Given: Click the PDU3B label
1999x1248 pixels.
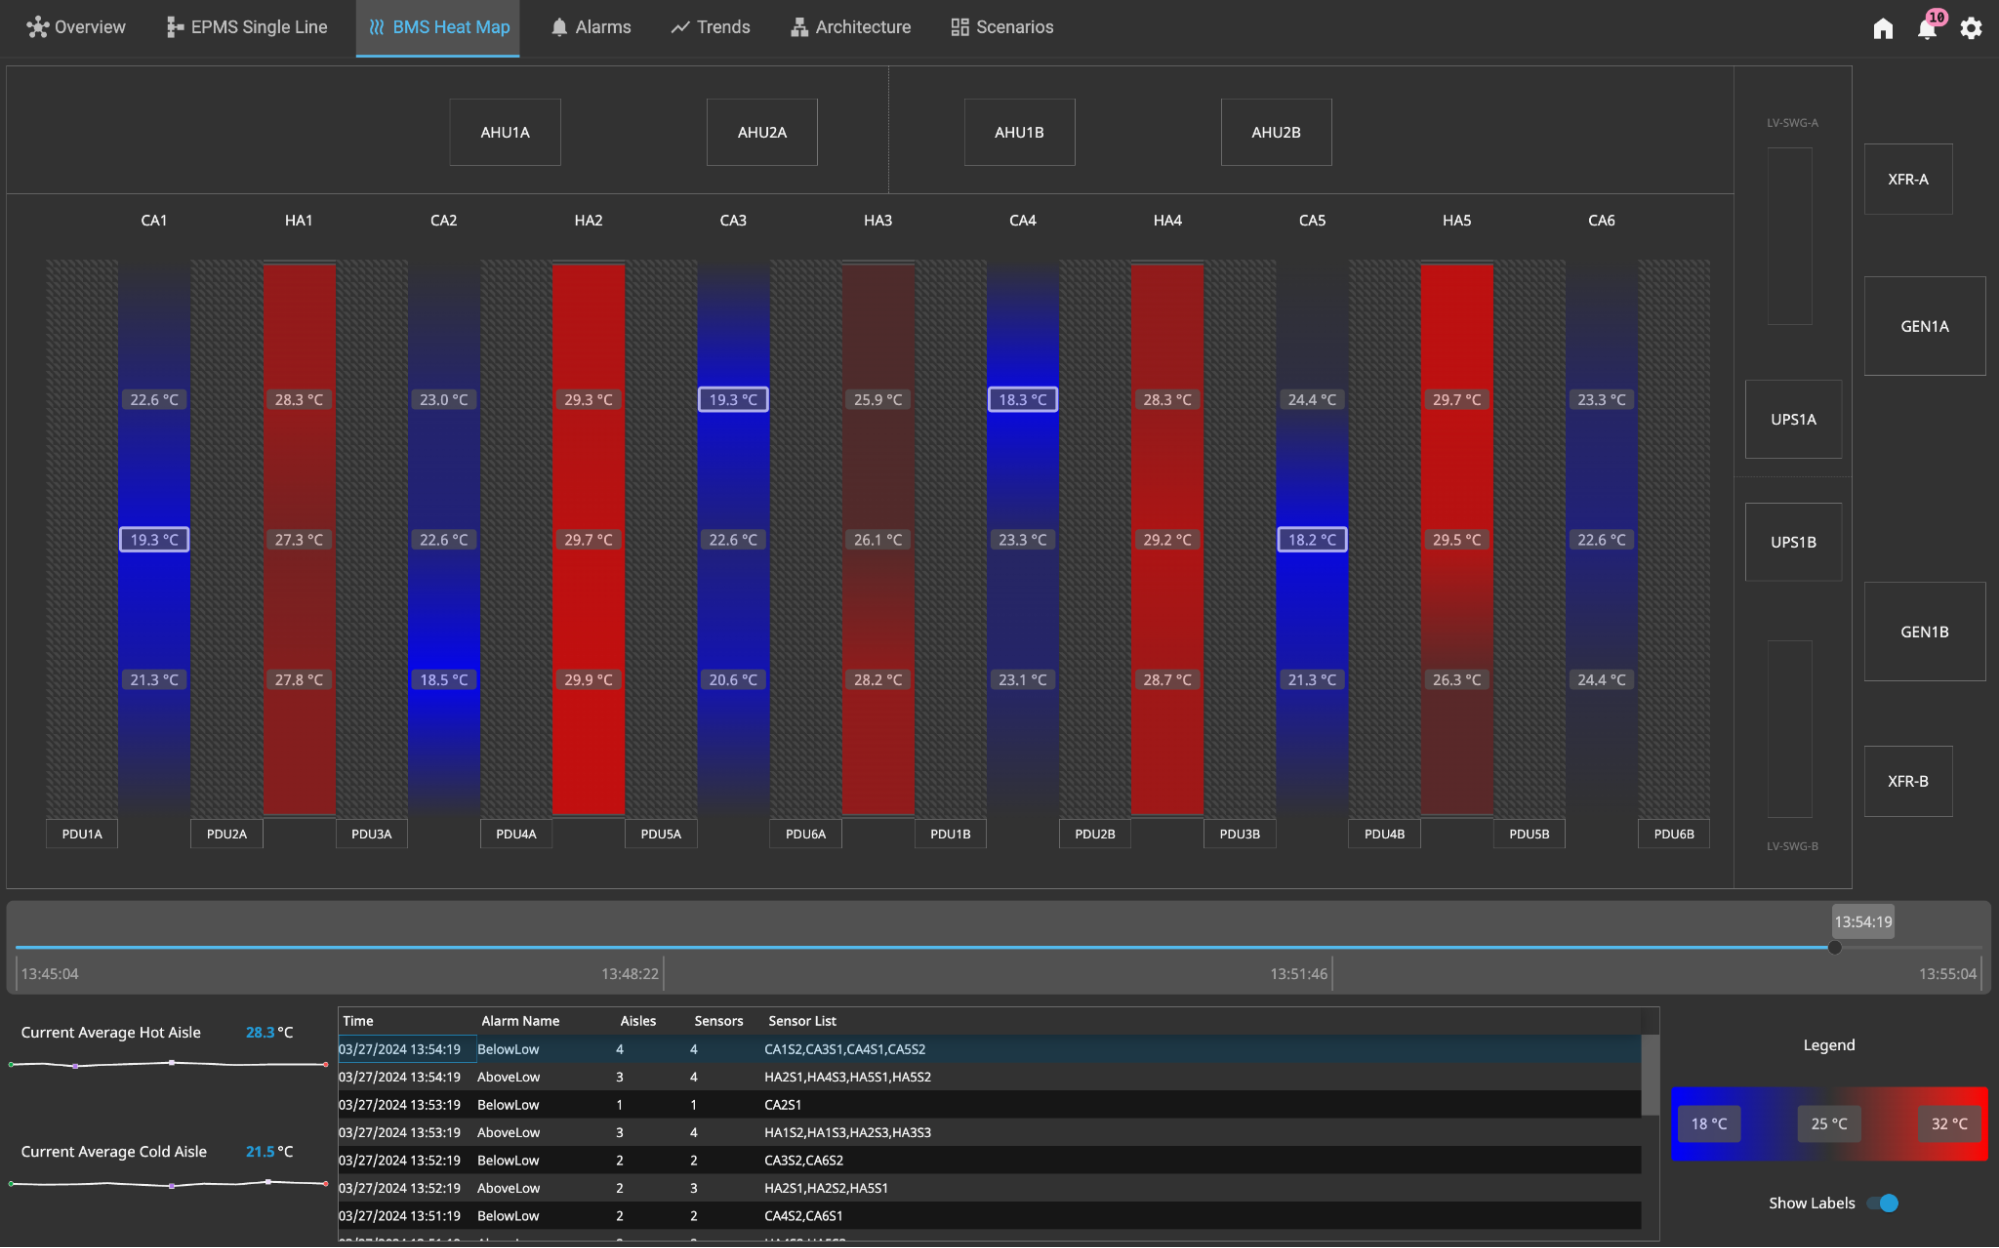Looking at the screenshot, I should tap(1239, 834).
